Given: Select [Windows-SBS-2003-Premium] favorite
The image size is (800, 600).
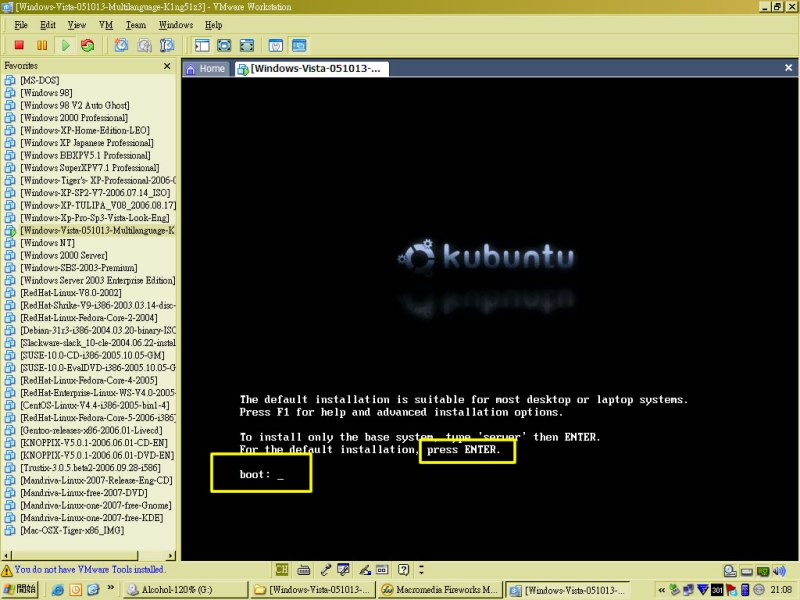Looking at the screenshot, I should [79, 267].
